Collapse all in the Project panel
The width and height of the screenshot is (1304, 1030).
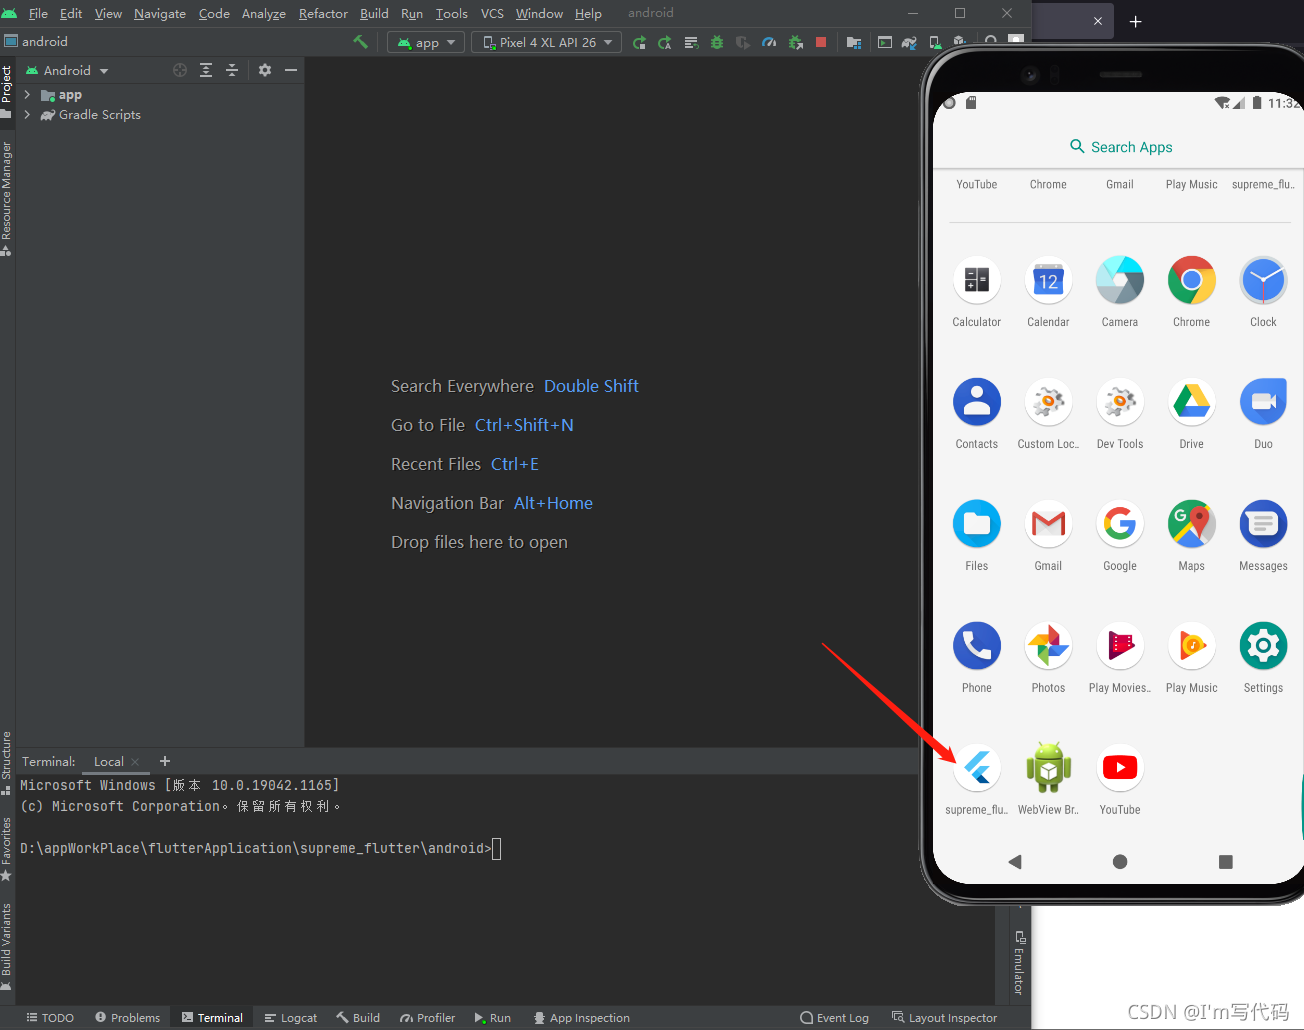[x=232, y=70]
